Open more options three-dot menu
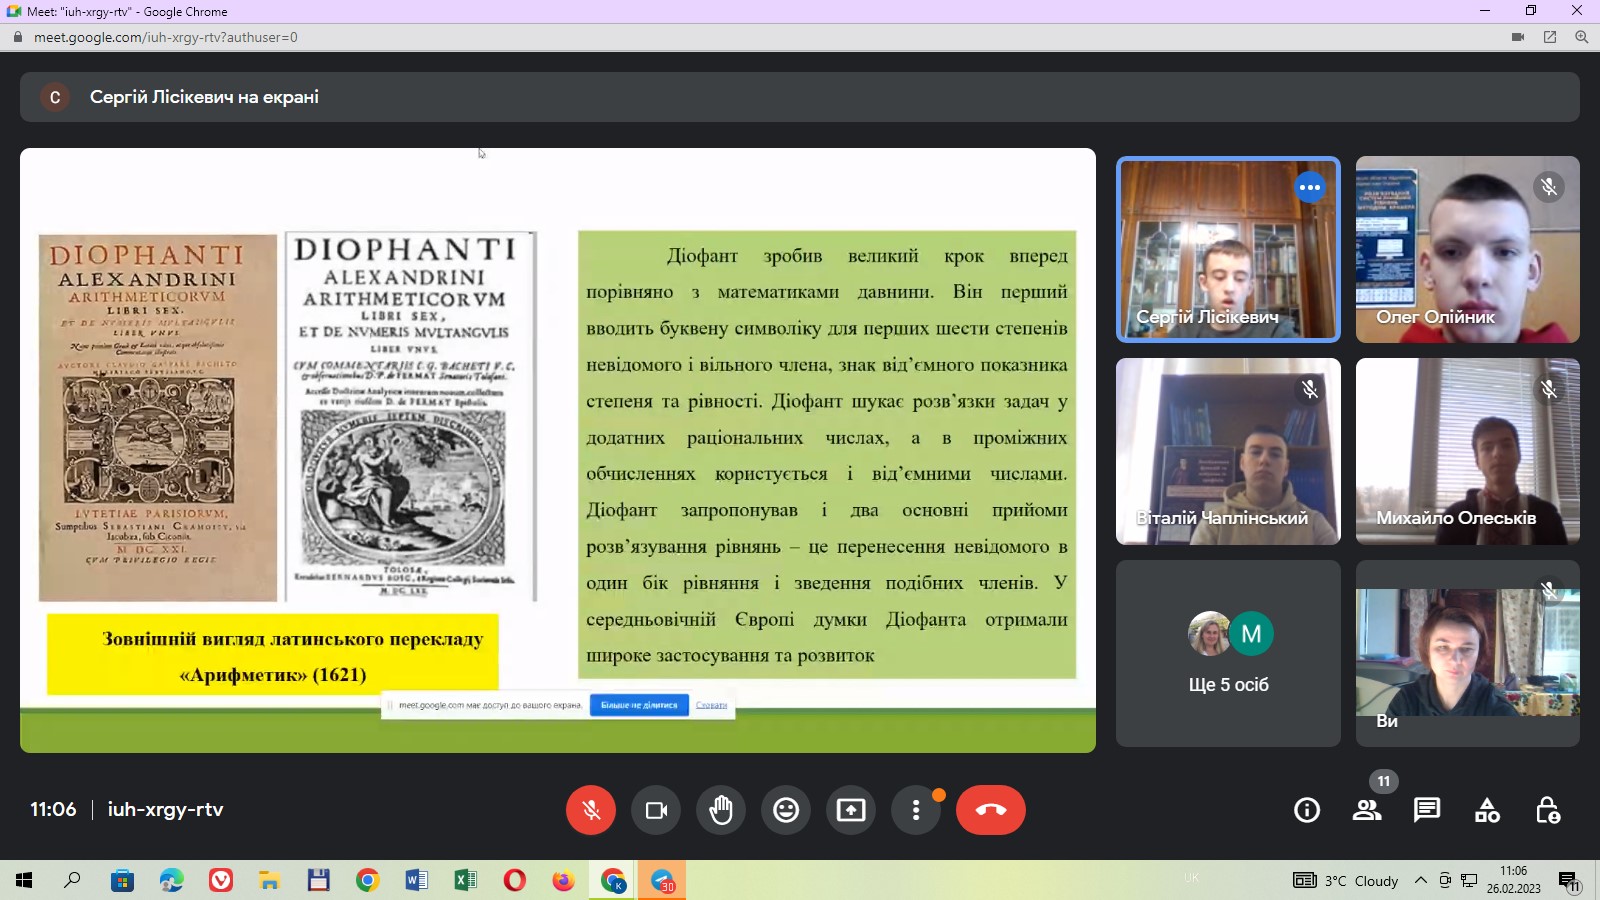Image resolution: width=1600 pixels, height=900 pixels. [916, 810]
